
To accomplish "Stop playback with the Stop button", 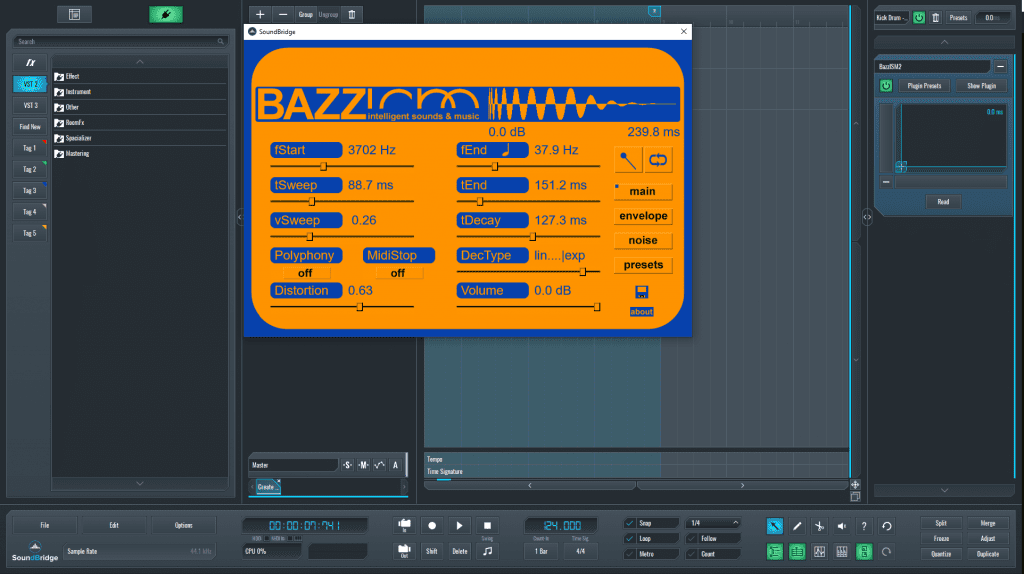I will tap(486, 525).
